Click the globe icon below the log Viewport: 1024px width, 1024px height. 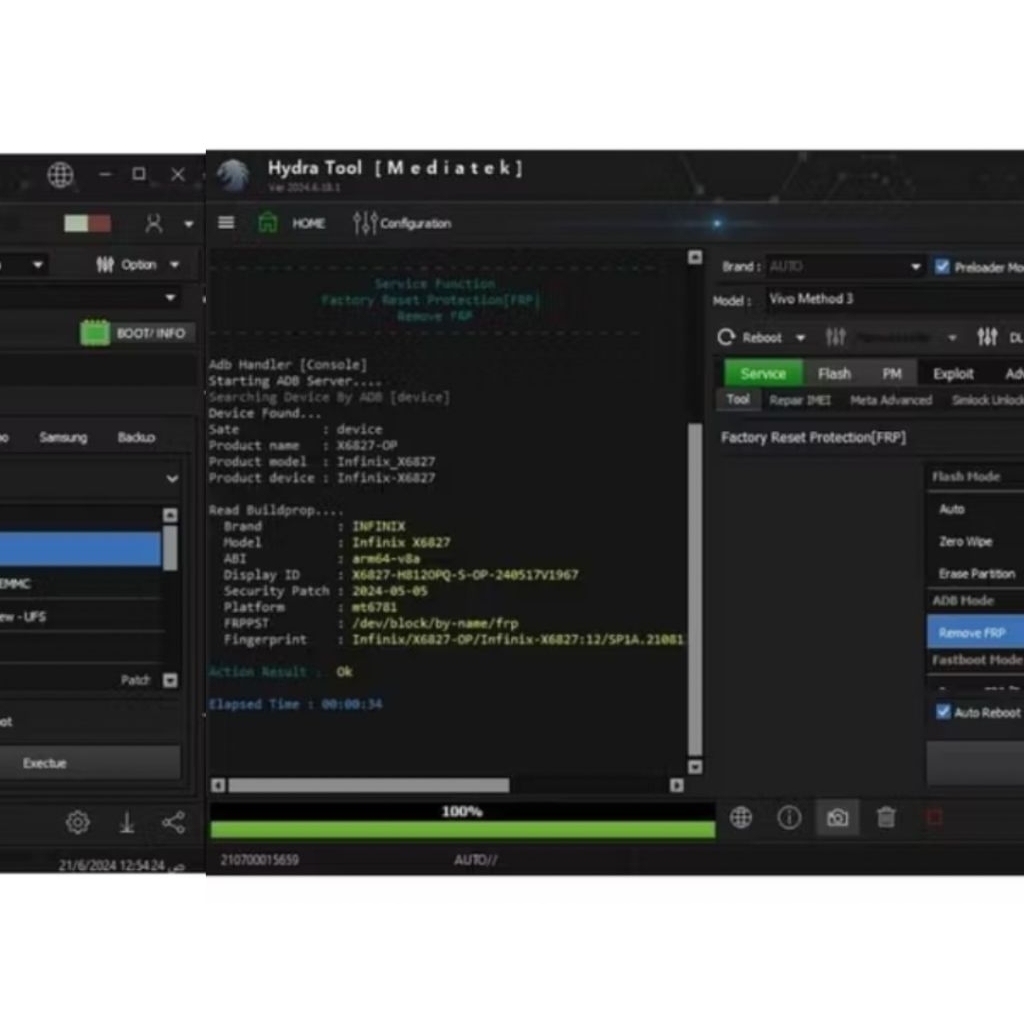[741, 817]
